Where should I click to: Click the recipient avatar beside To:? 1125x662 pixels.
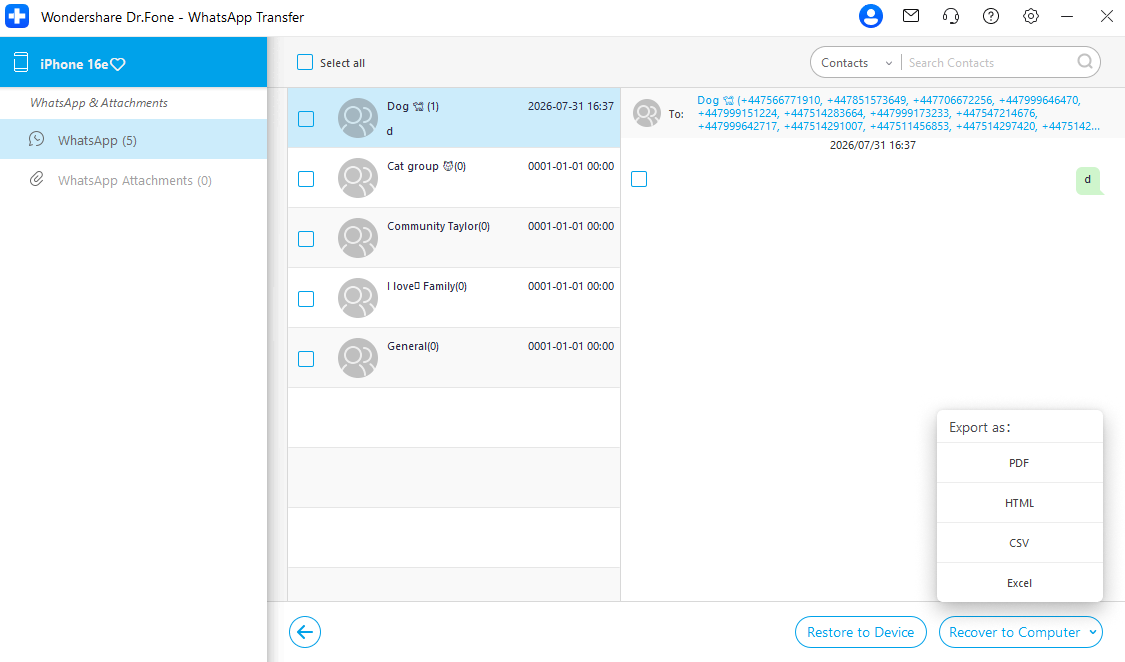[x=646, y=113]
